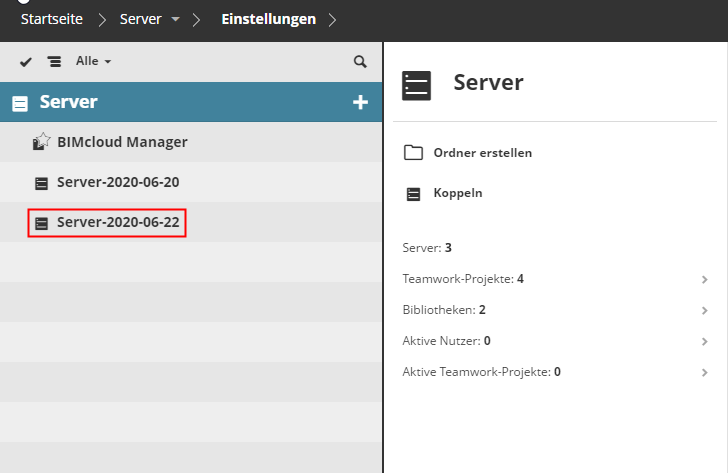The width and height of the screenshot is (728, 473).
Task: Expand Teamwork-Projekte row chevron
Action: (704, 279)
